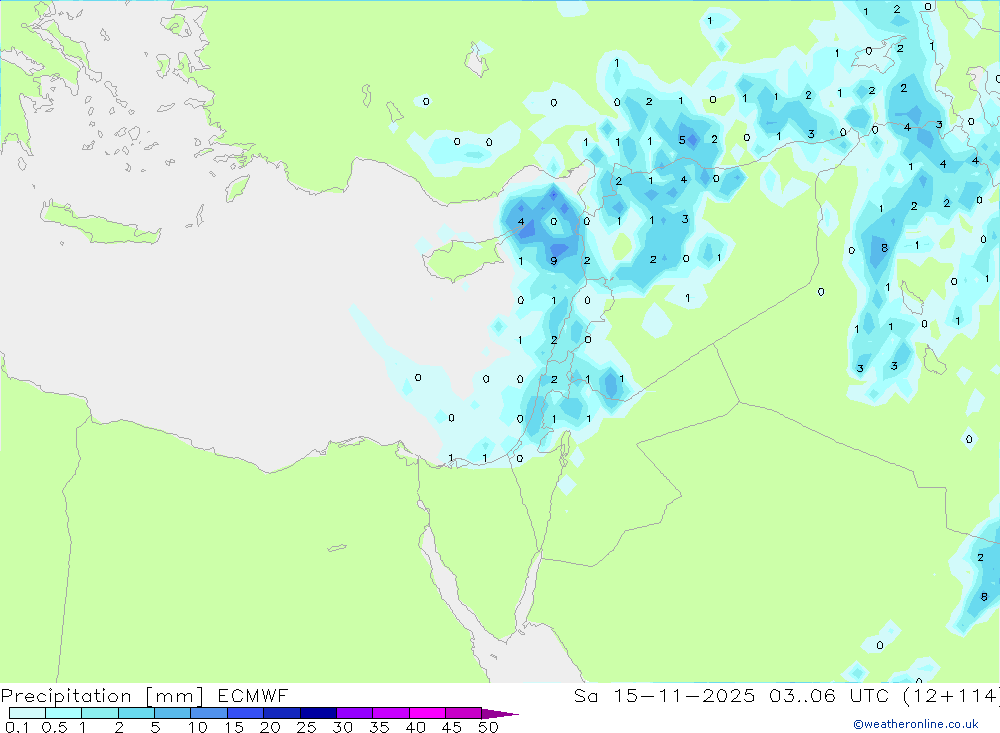This screenshot has height=733, width=1000.
Task: Pick the 10–15 mm legend color swatch
Action: point(209,713)
